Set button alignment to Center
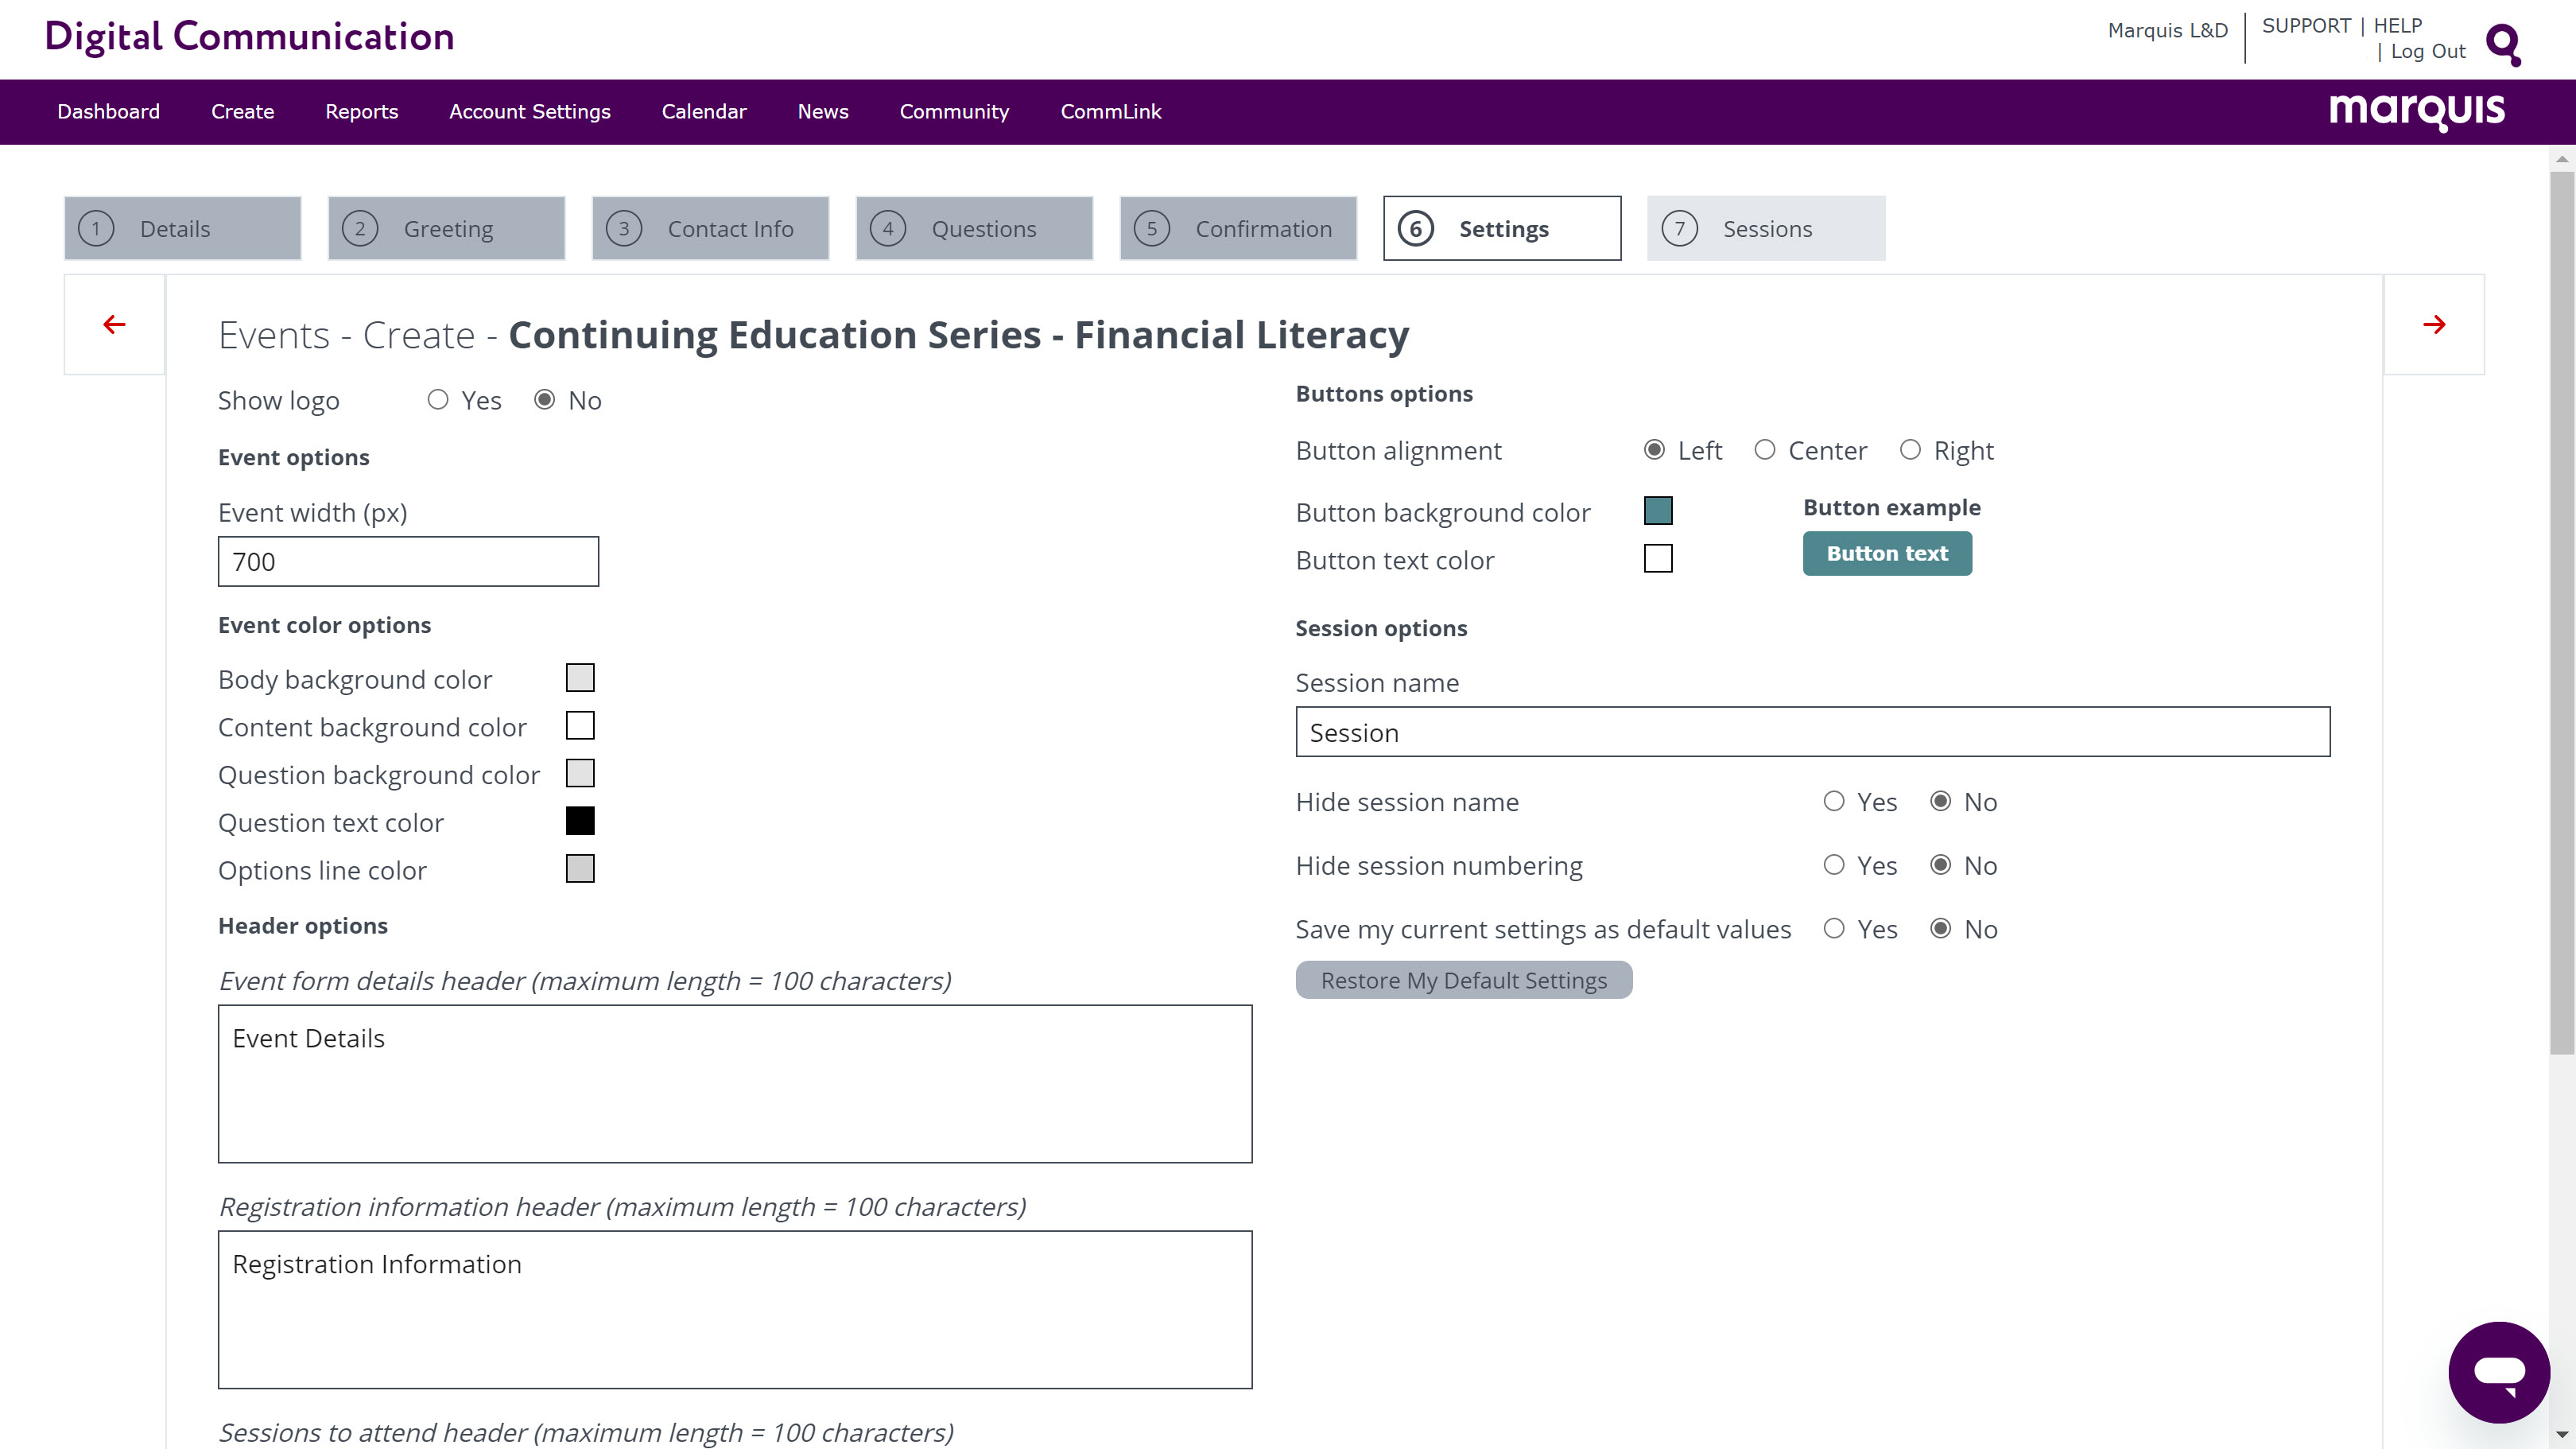The image size is (2576, 1449). coord(1765,450)
